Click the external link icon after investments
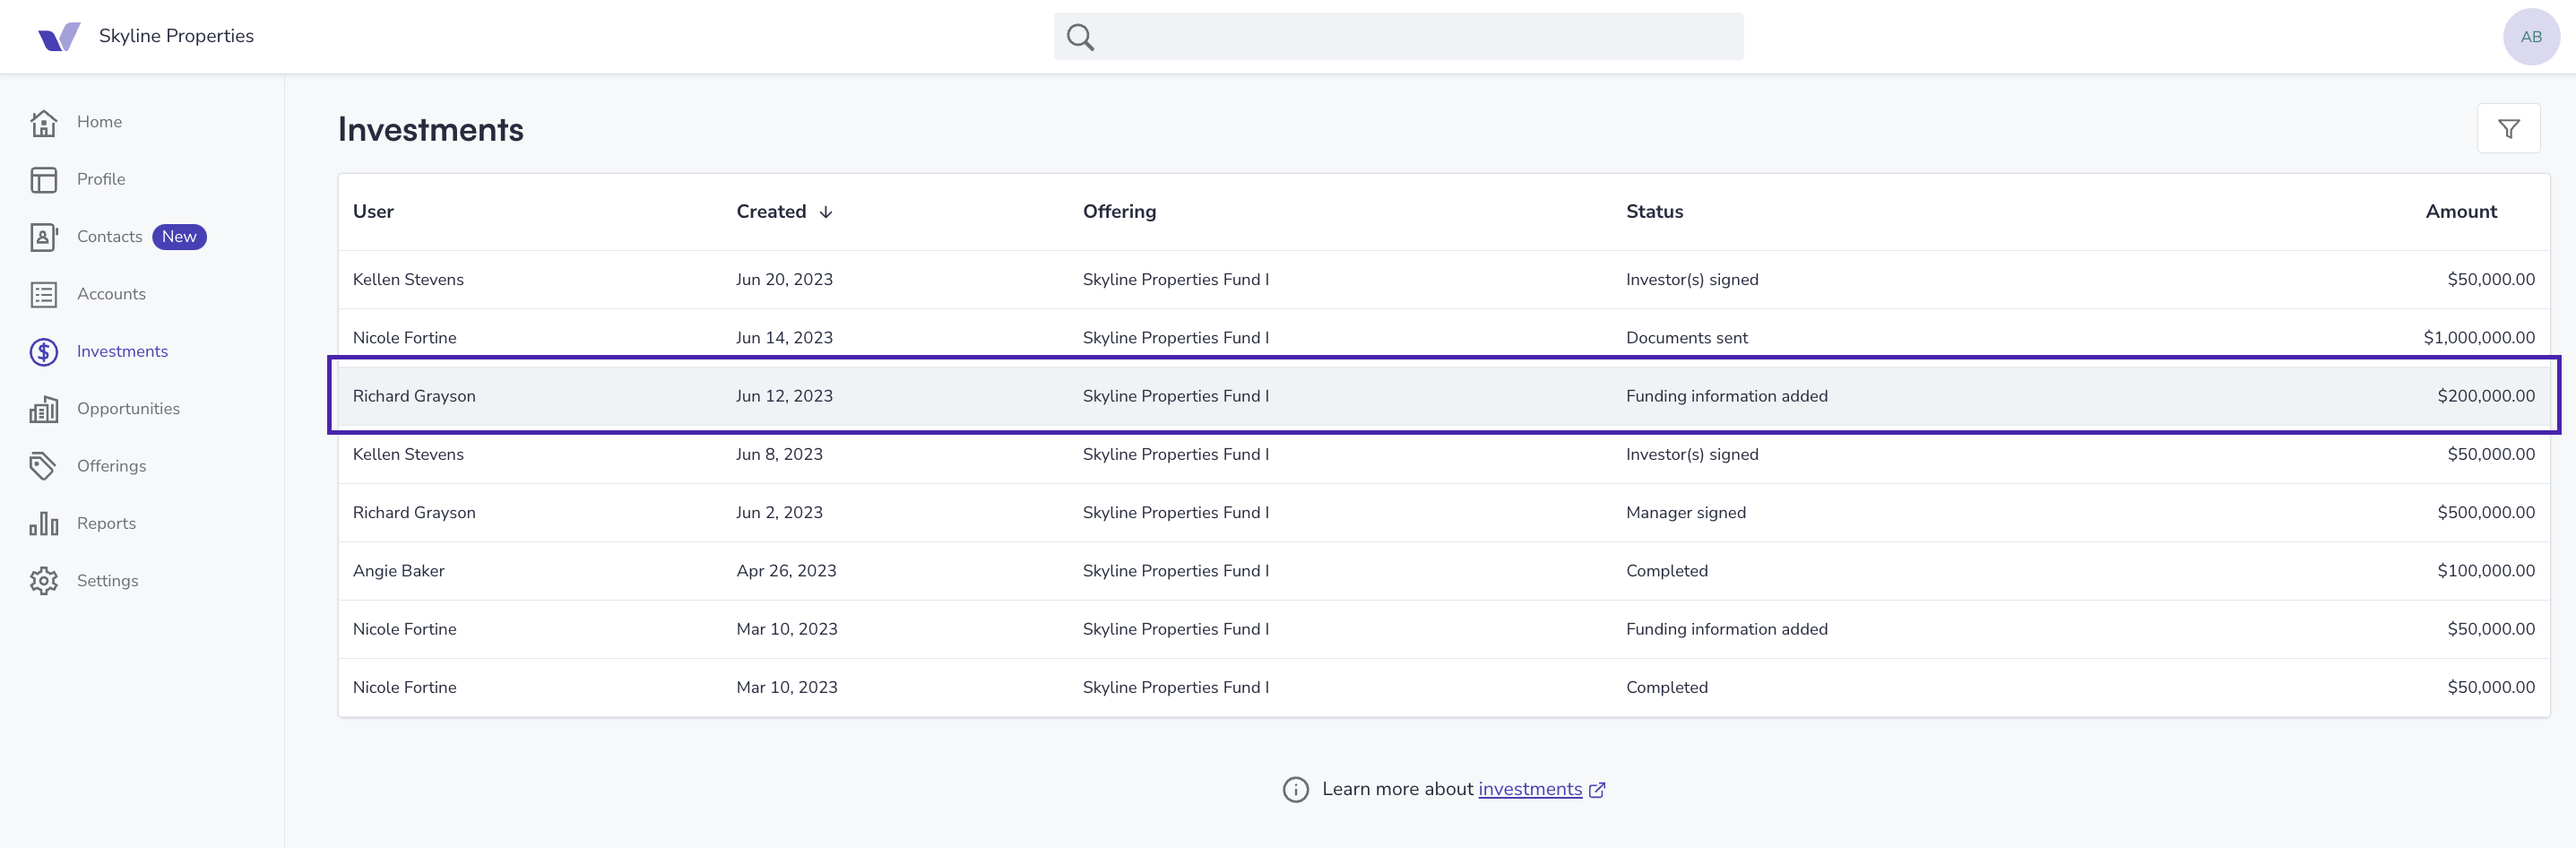 coord(1597,790)
